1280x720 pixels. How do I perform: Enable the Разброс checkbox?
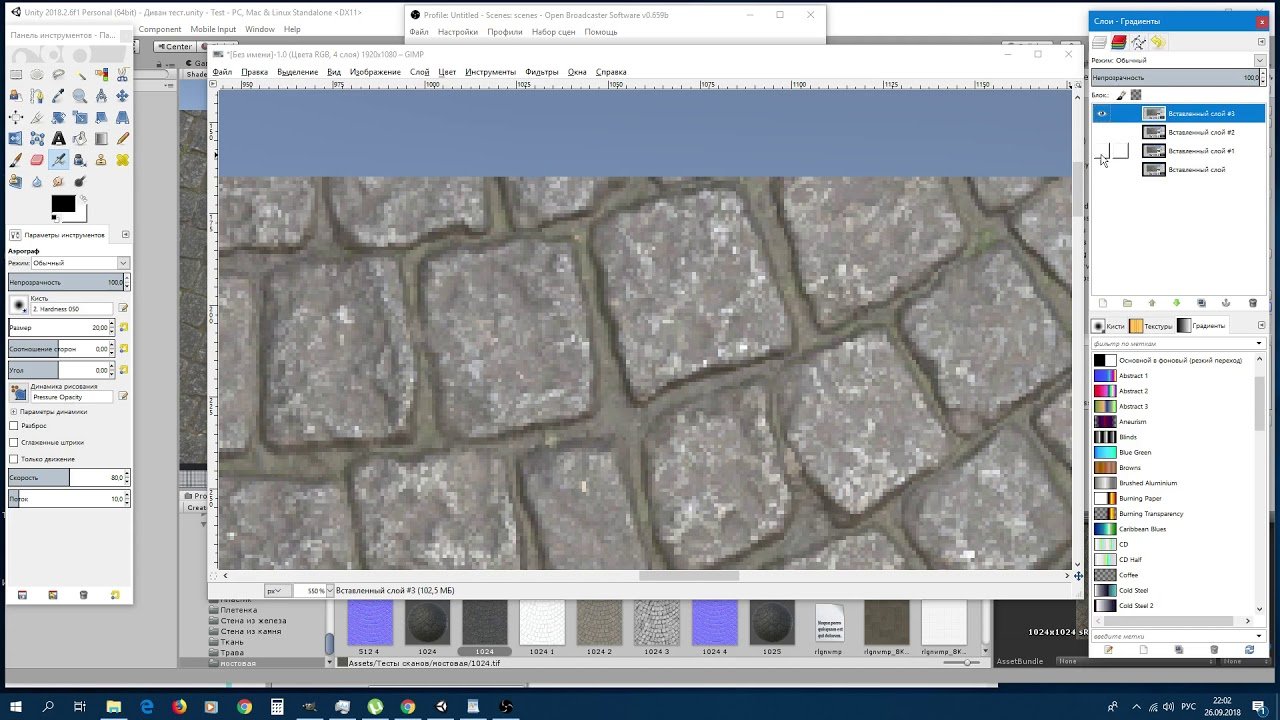click(14, 426)
